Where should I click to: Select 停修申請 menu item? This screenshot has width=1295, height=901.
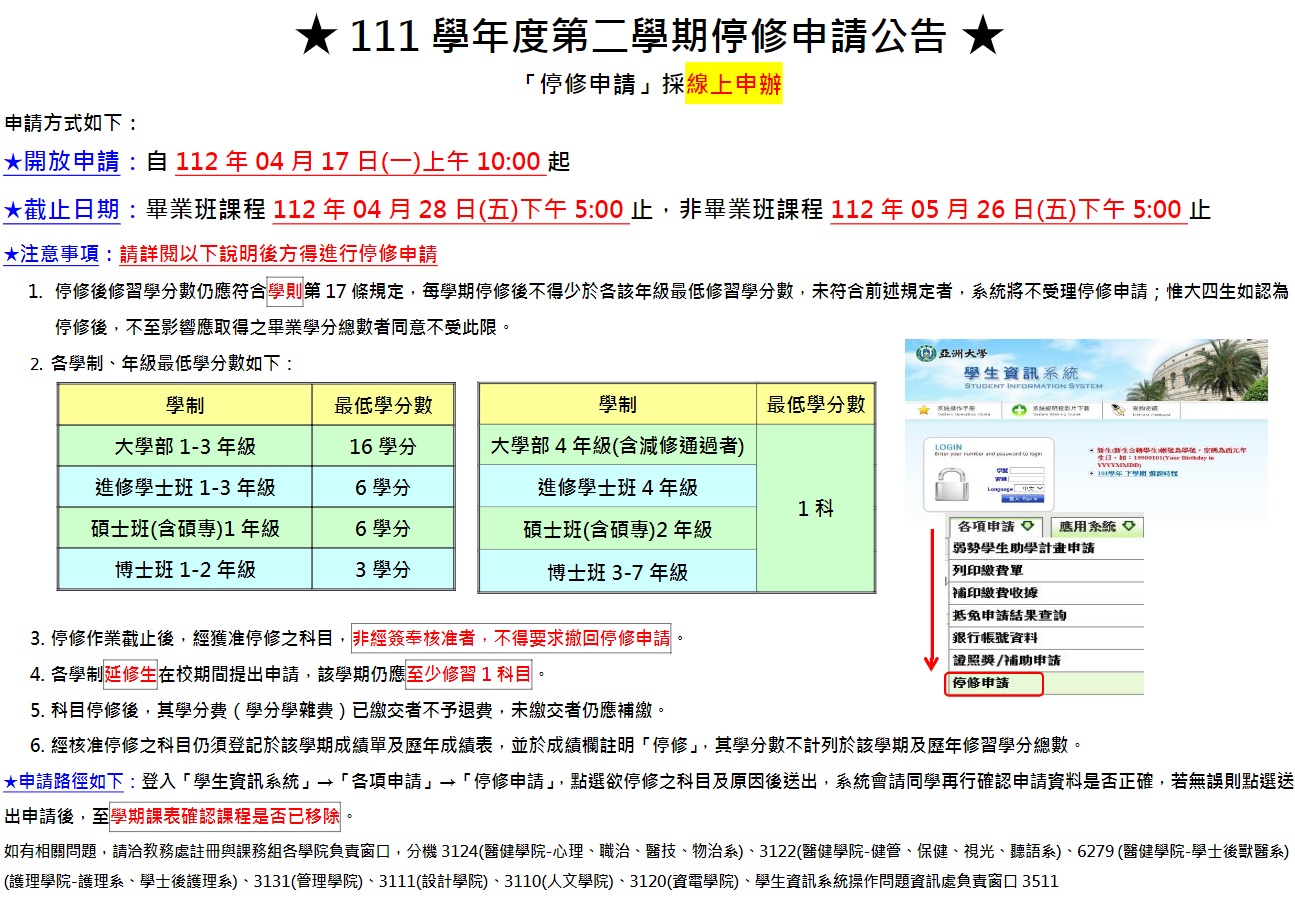(x=994, y=684)
